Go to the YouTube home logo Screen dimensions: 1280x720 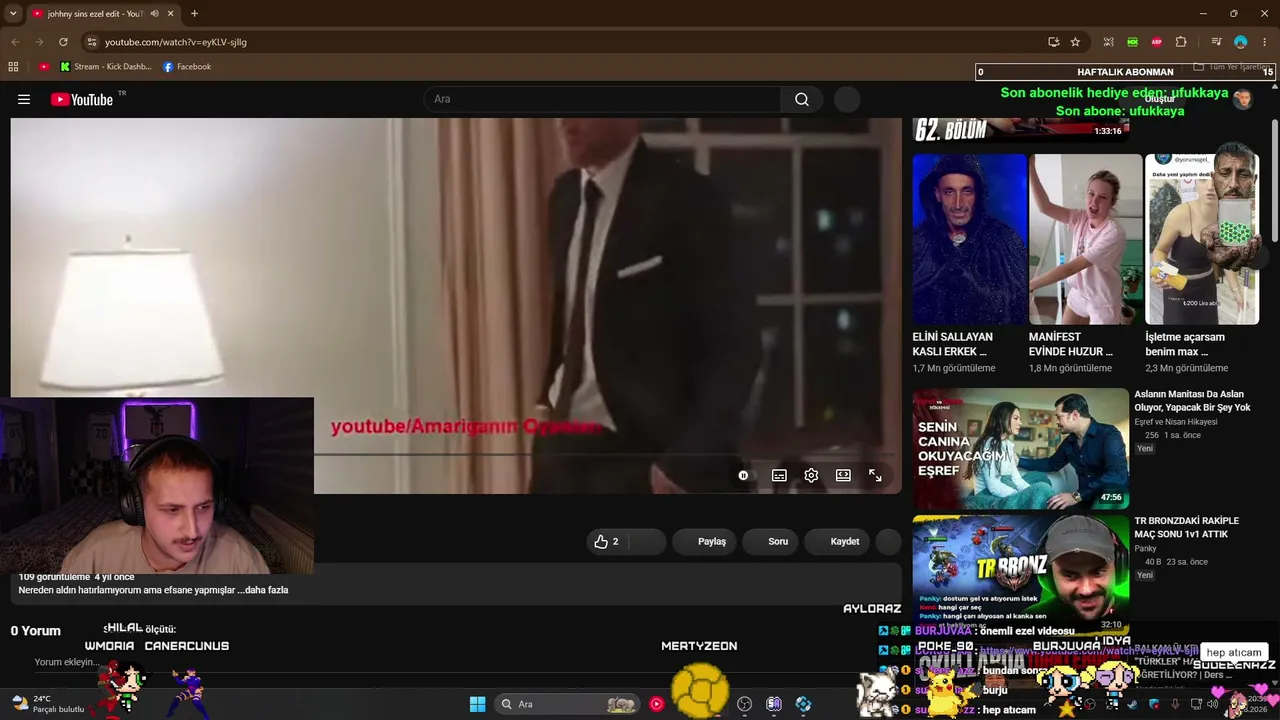click(x=82, y=99)
